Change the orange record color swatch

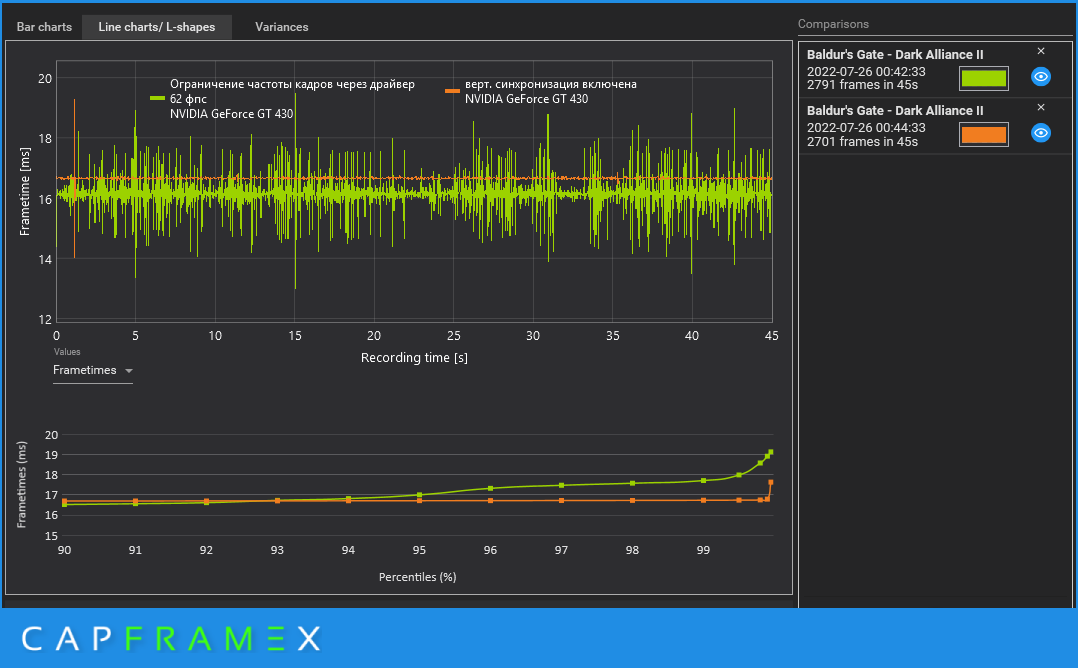(x=983, y=134)
